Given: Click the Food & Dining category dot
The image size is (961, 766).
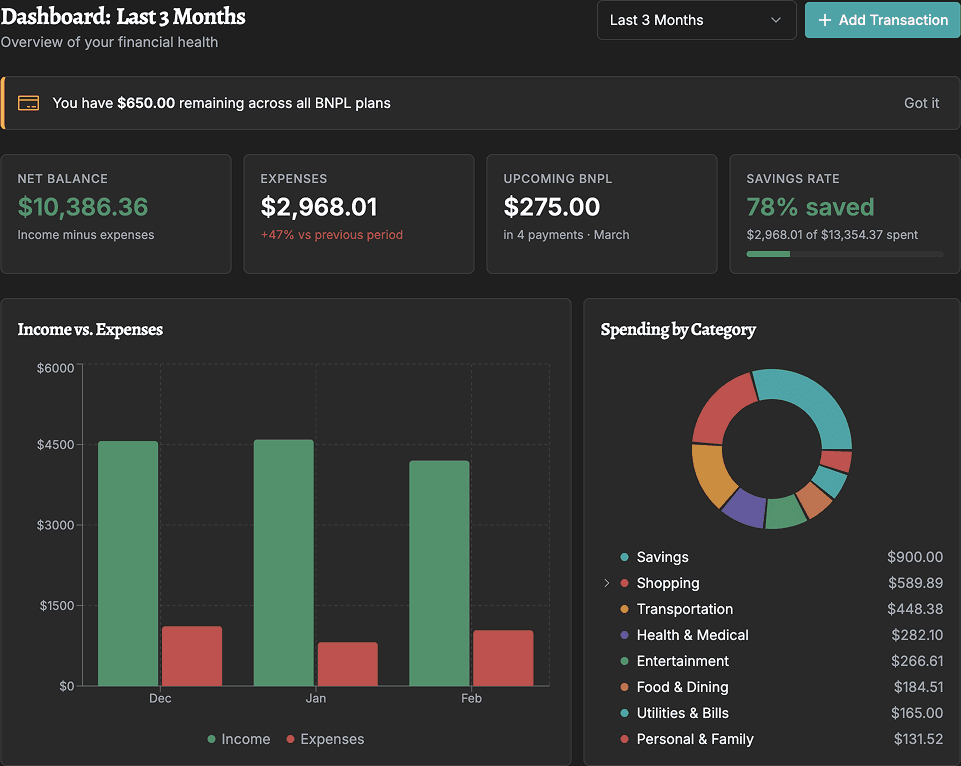Looking at the screenshot, I should click(625, 687).
